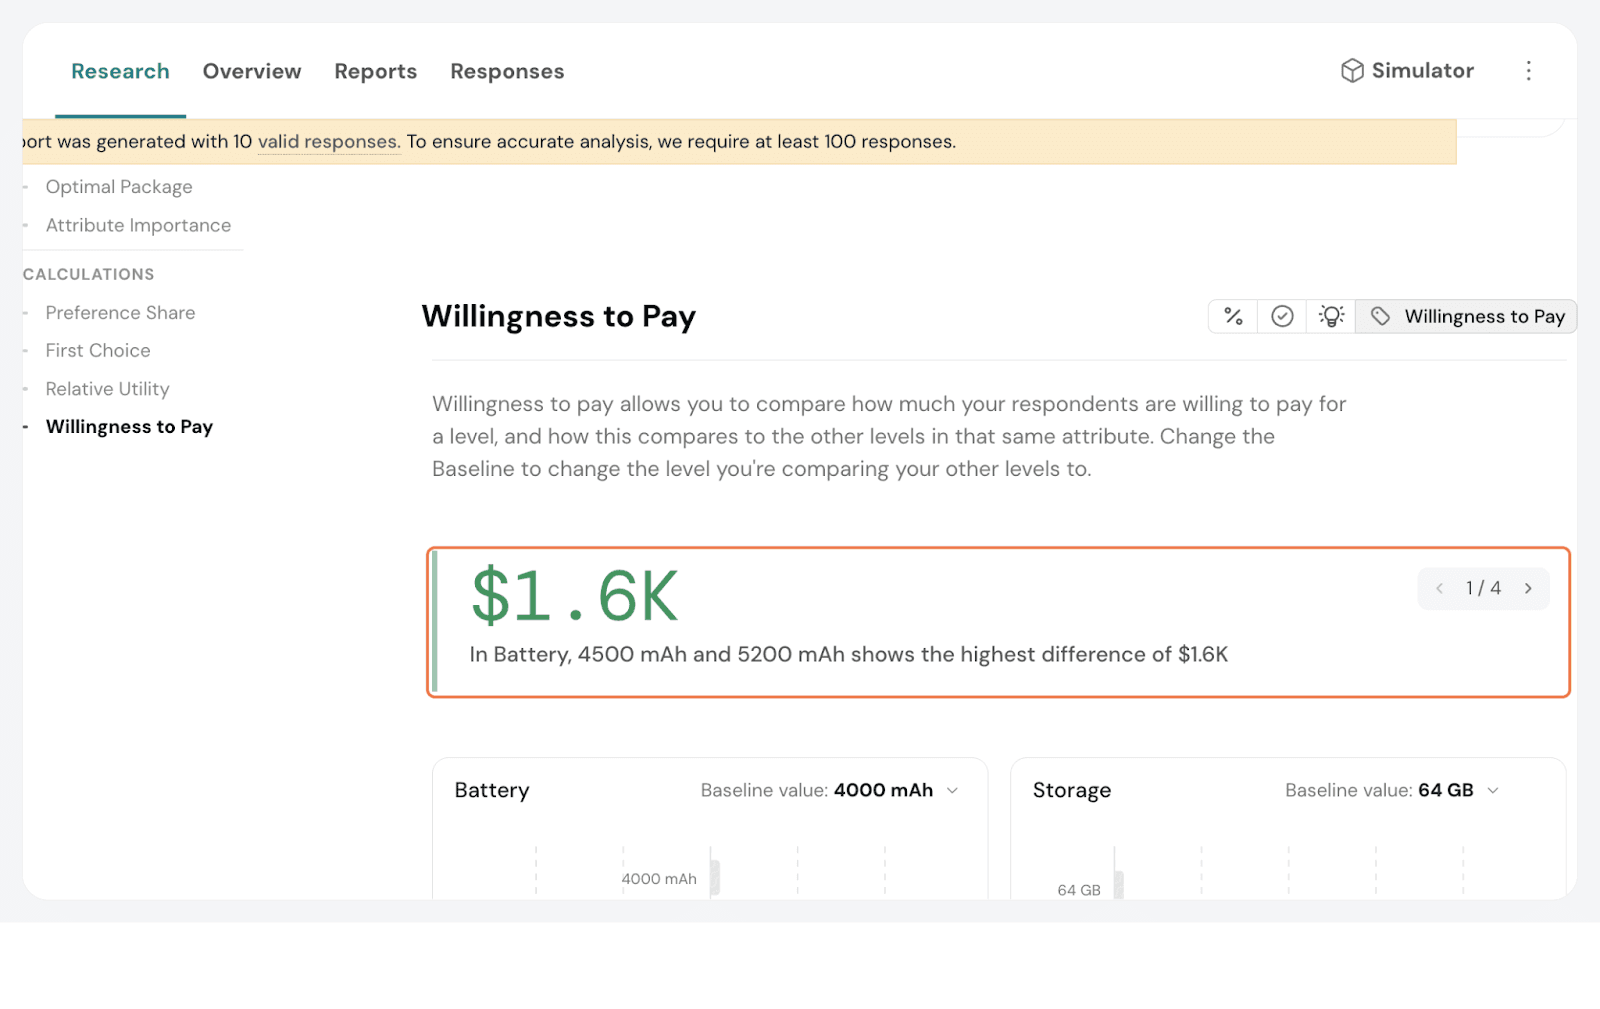Navigate to Preference Share in sidebar

(120, 313)
